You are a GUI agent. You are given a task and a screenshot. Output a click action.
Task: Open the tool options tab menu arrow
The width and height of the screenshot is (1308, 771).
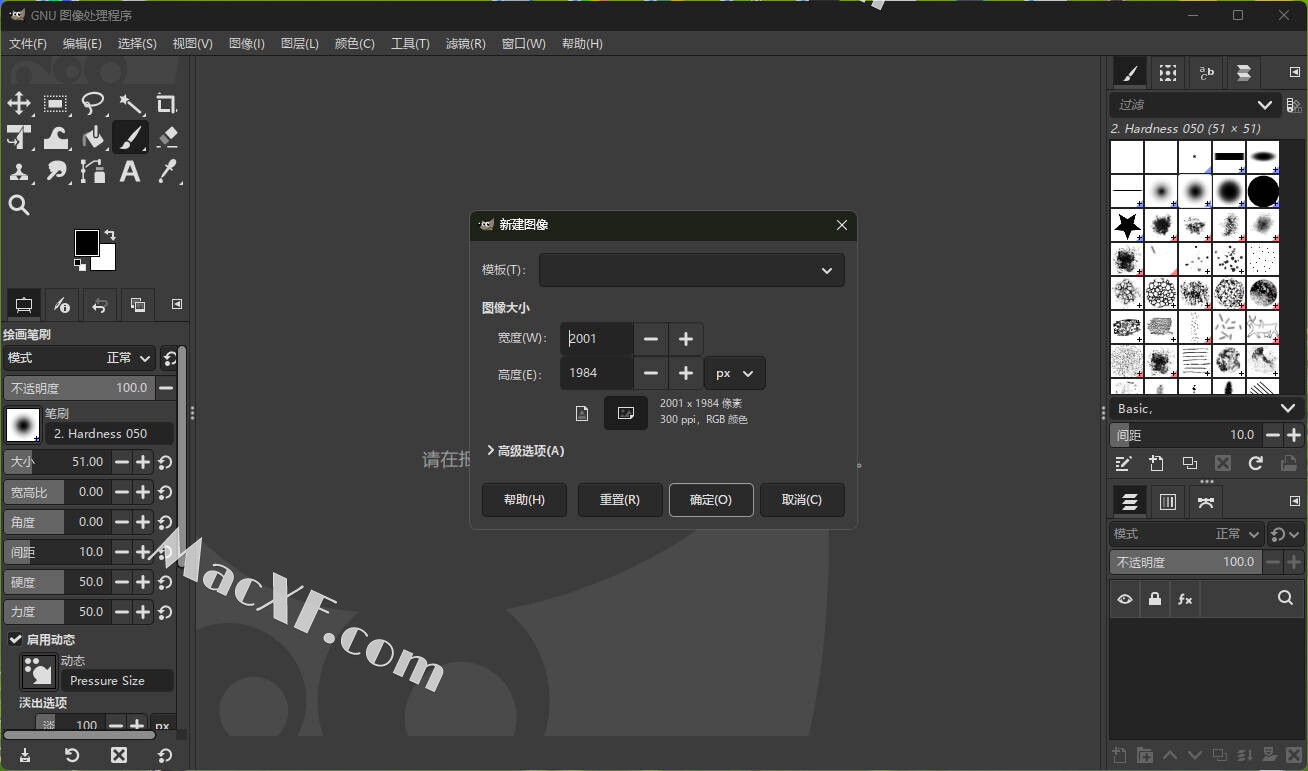coord(177,304)
